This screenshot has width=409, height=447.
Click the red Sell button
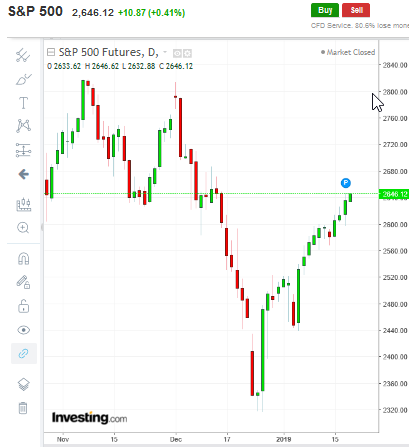356,10
